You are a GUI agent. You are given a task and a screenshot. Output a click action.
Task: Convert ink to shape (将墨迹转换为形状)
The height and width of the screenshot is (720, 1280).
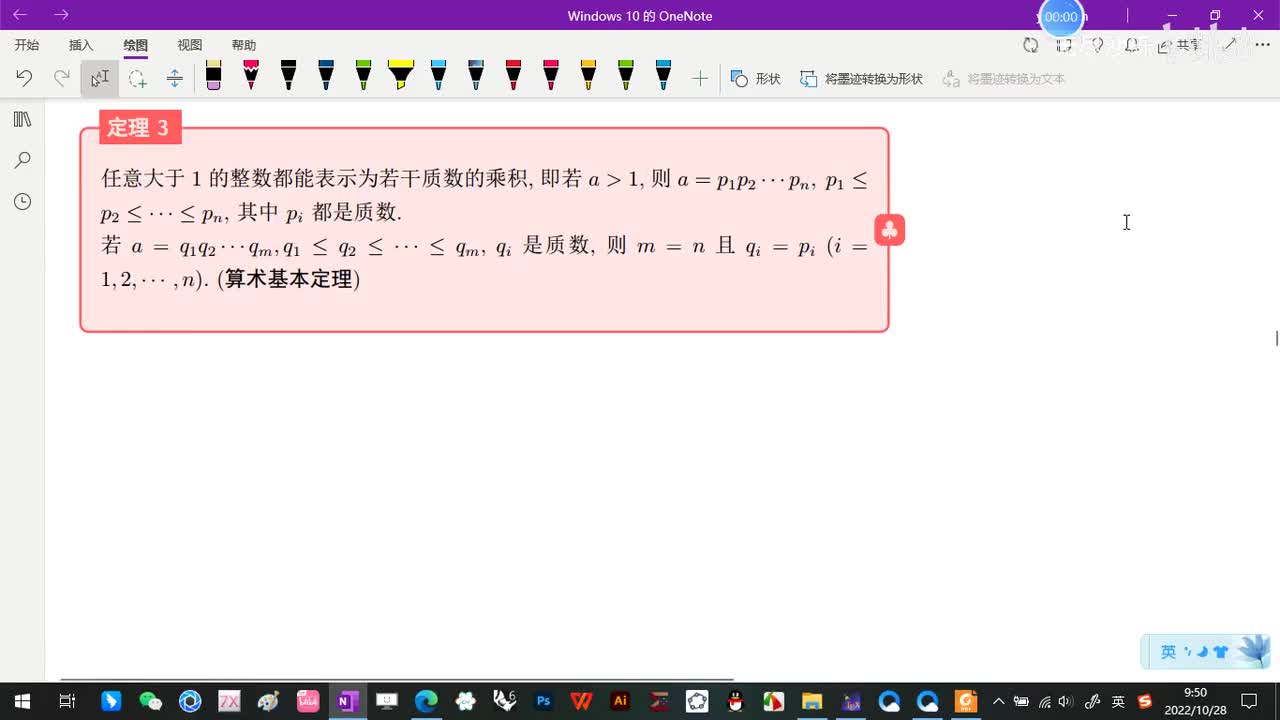pos(861,78)
